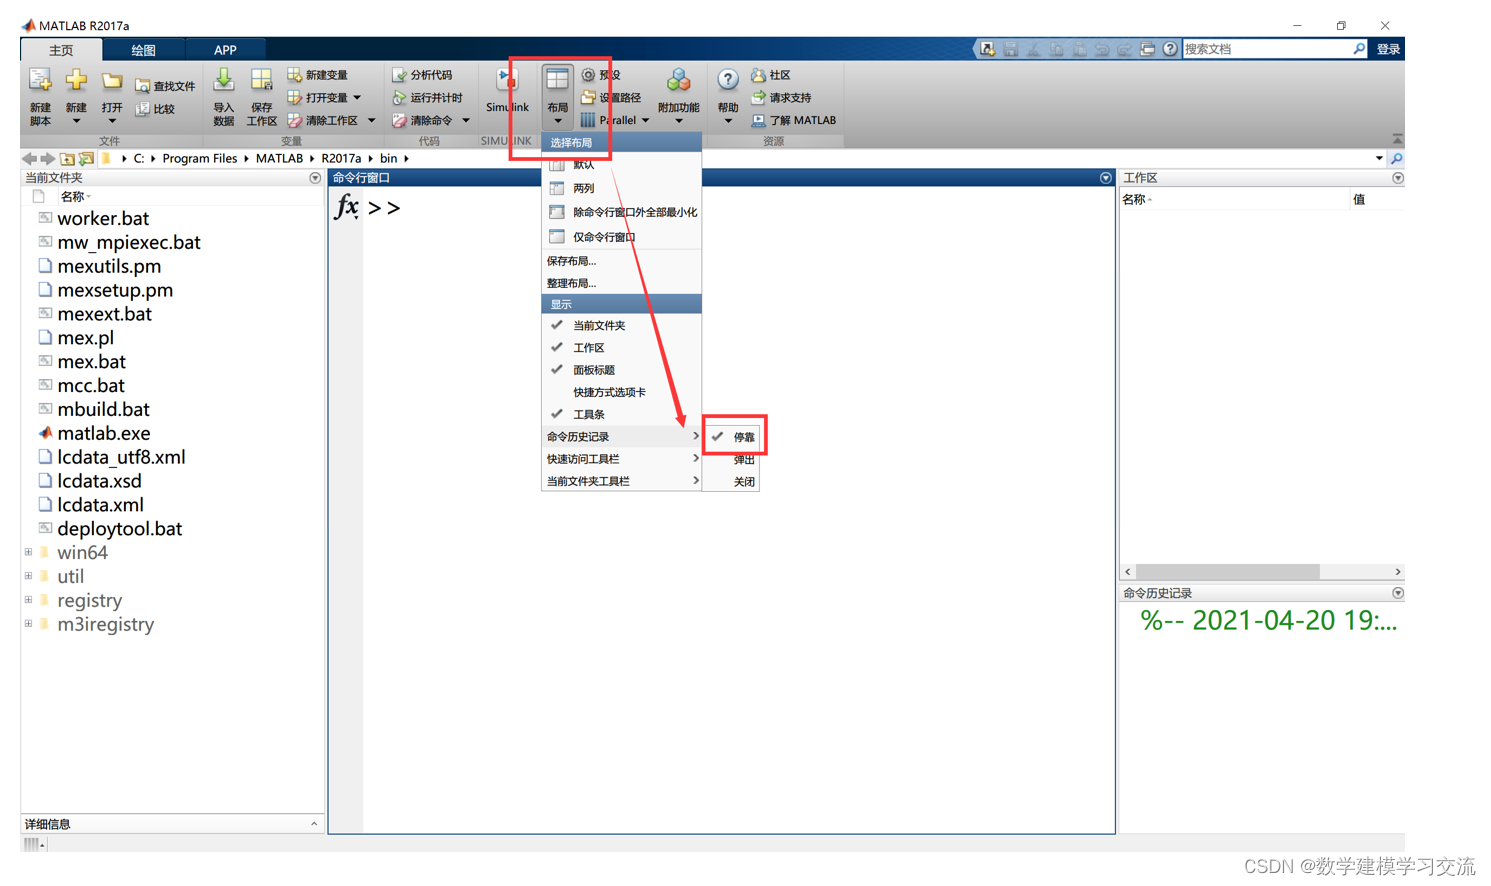1491x886 pixels.
Task: Click 设置路径 (Set Path)
Action: click(x=611, y=98)
